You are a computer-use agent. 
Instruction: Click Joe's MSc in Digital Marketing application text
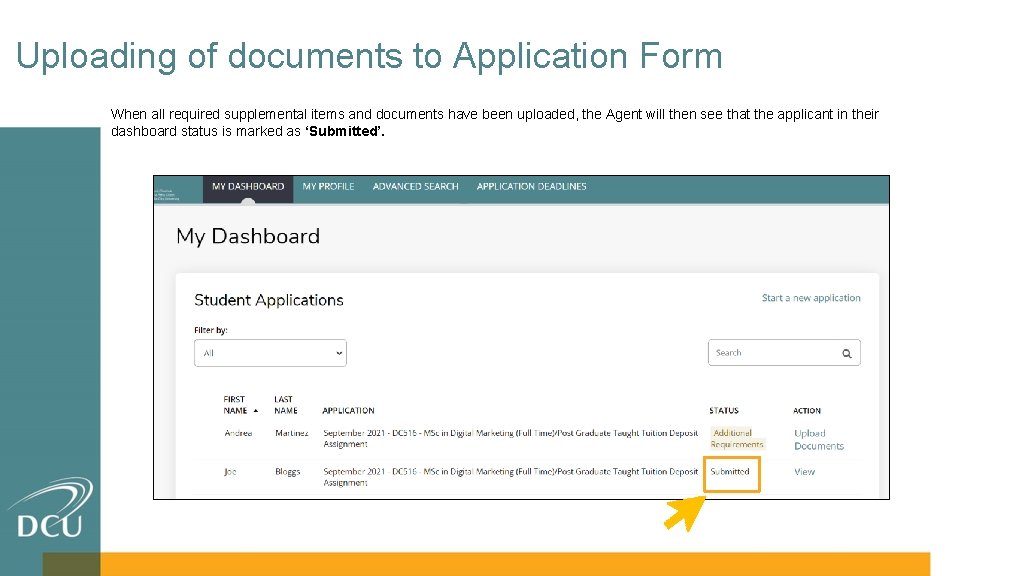[x=510, y=477]
